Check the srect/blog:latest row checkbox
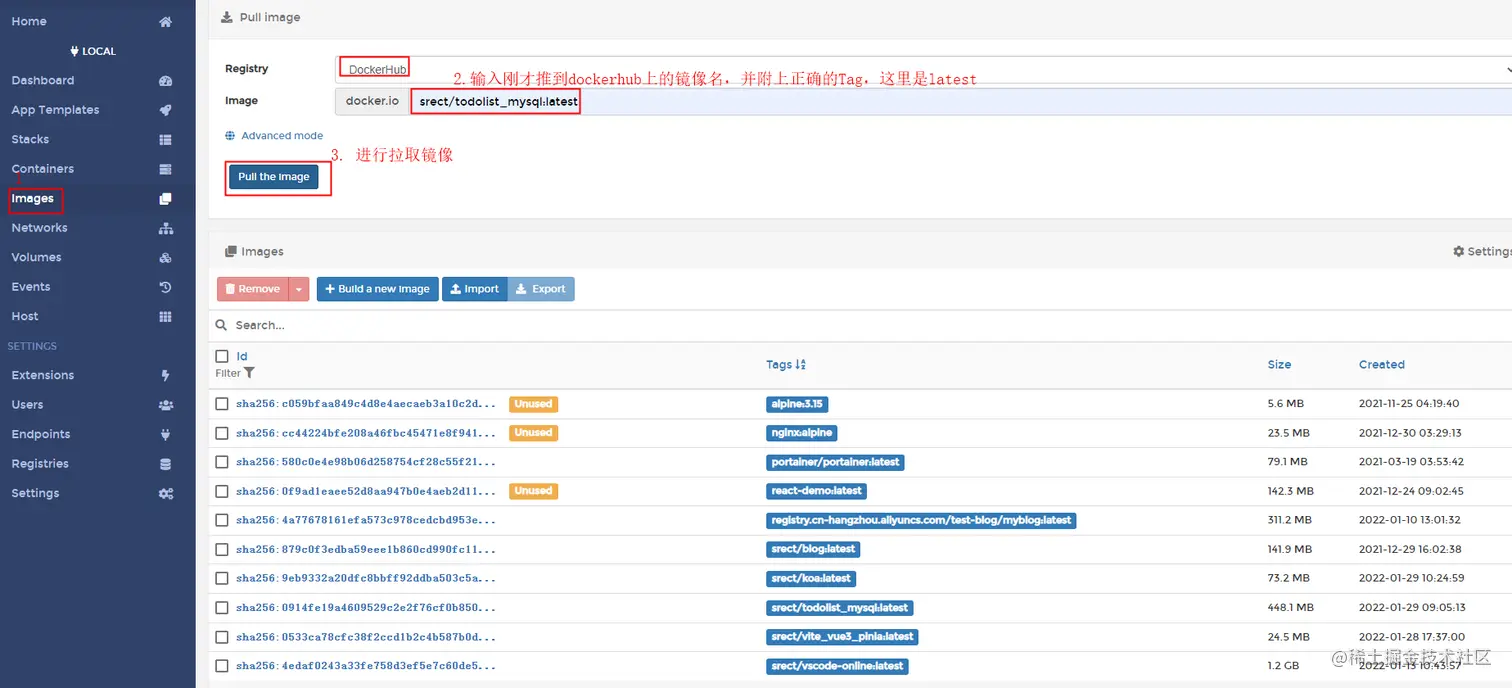Screen dimensions: 1512x688 pos(222,549)
